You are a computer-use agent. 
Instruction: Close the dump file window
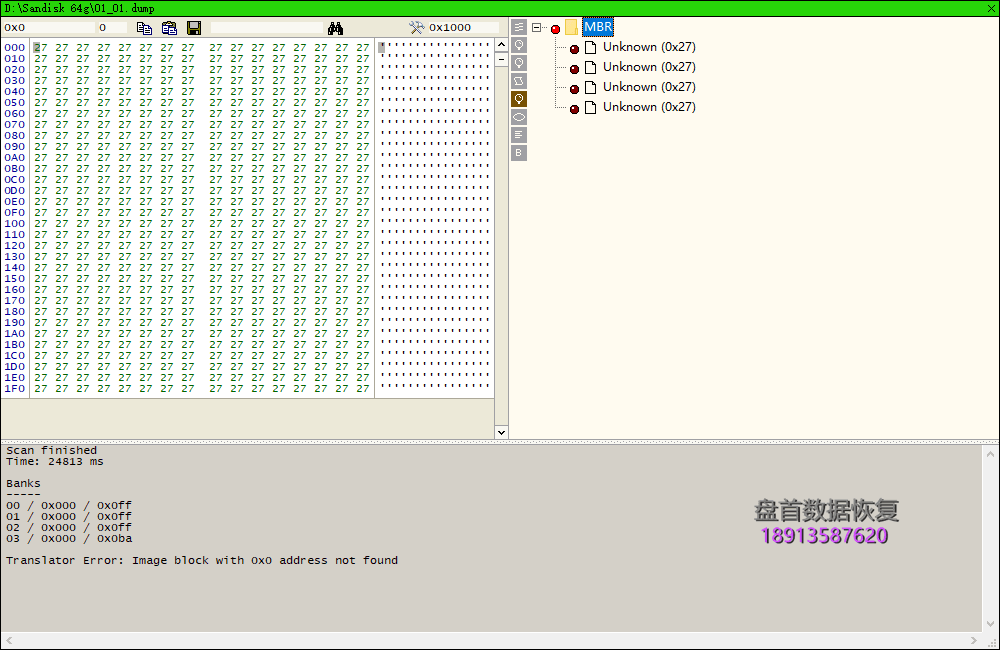(x=991, y=8)
